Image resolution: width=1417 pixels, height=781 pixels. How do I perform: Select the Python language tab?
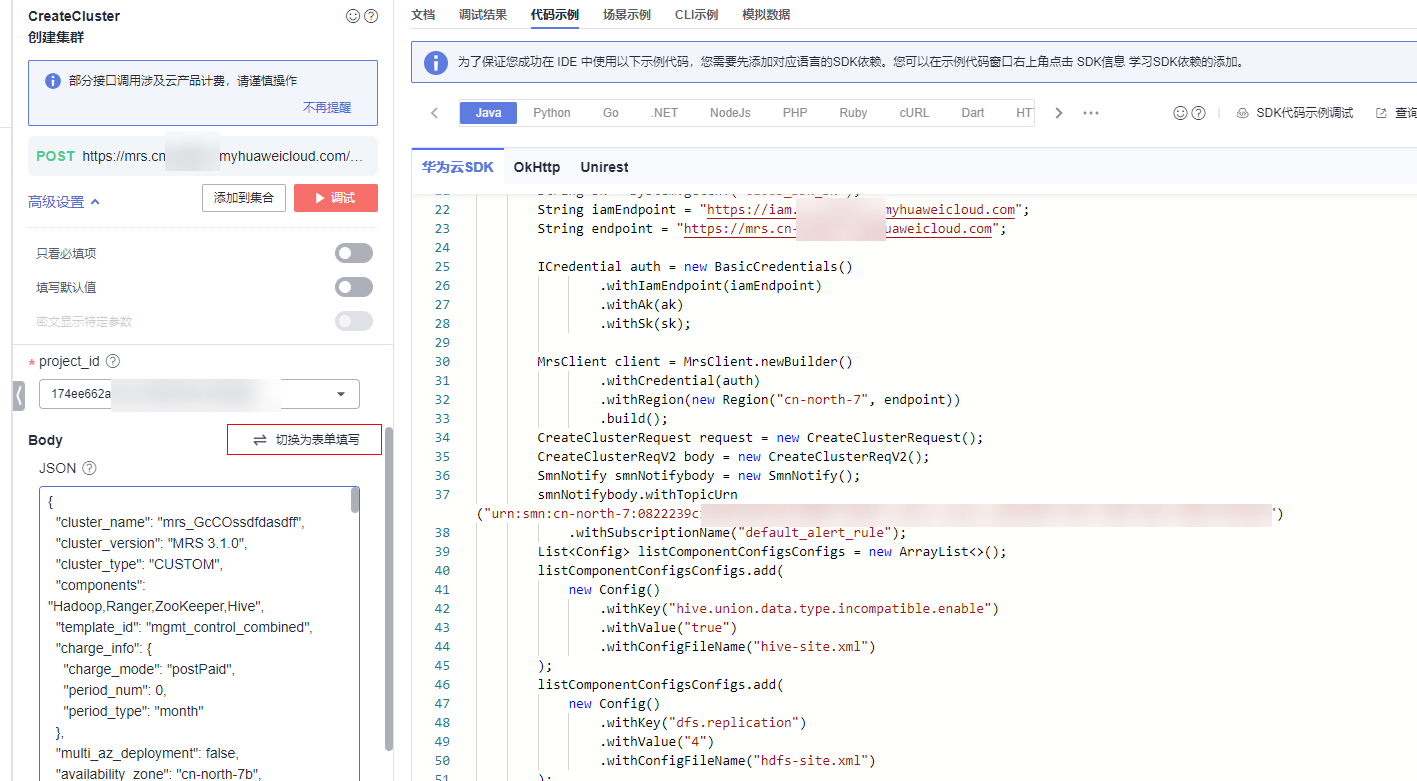552,113
